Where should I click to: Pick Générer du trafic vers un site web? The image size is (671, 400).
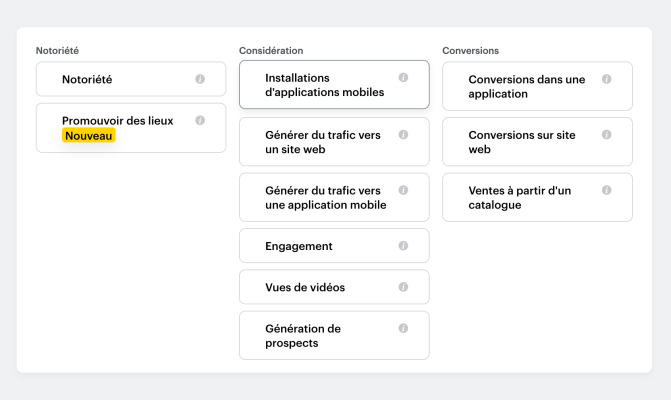[320, 142]
